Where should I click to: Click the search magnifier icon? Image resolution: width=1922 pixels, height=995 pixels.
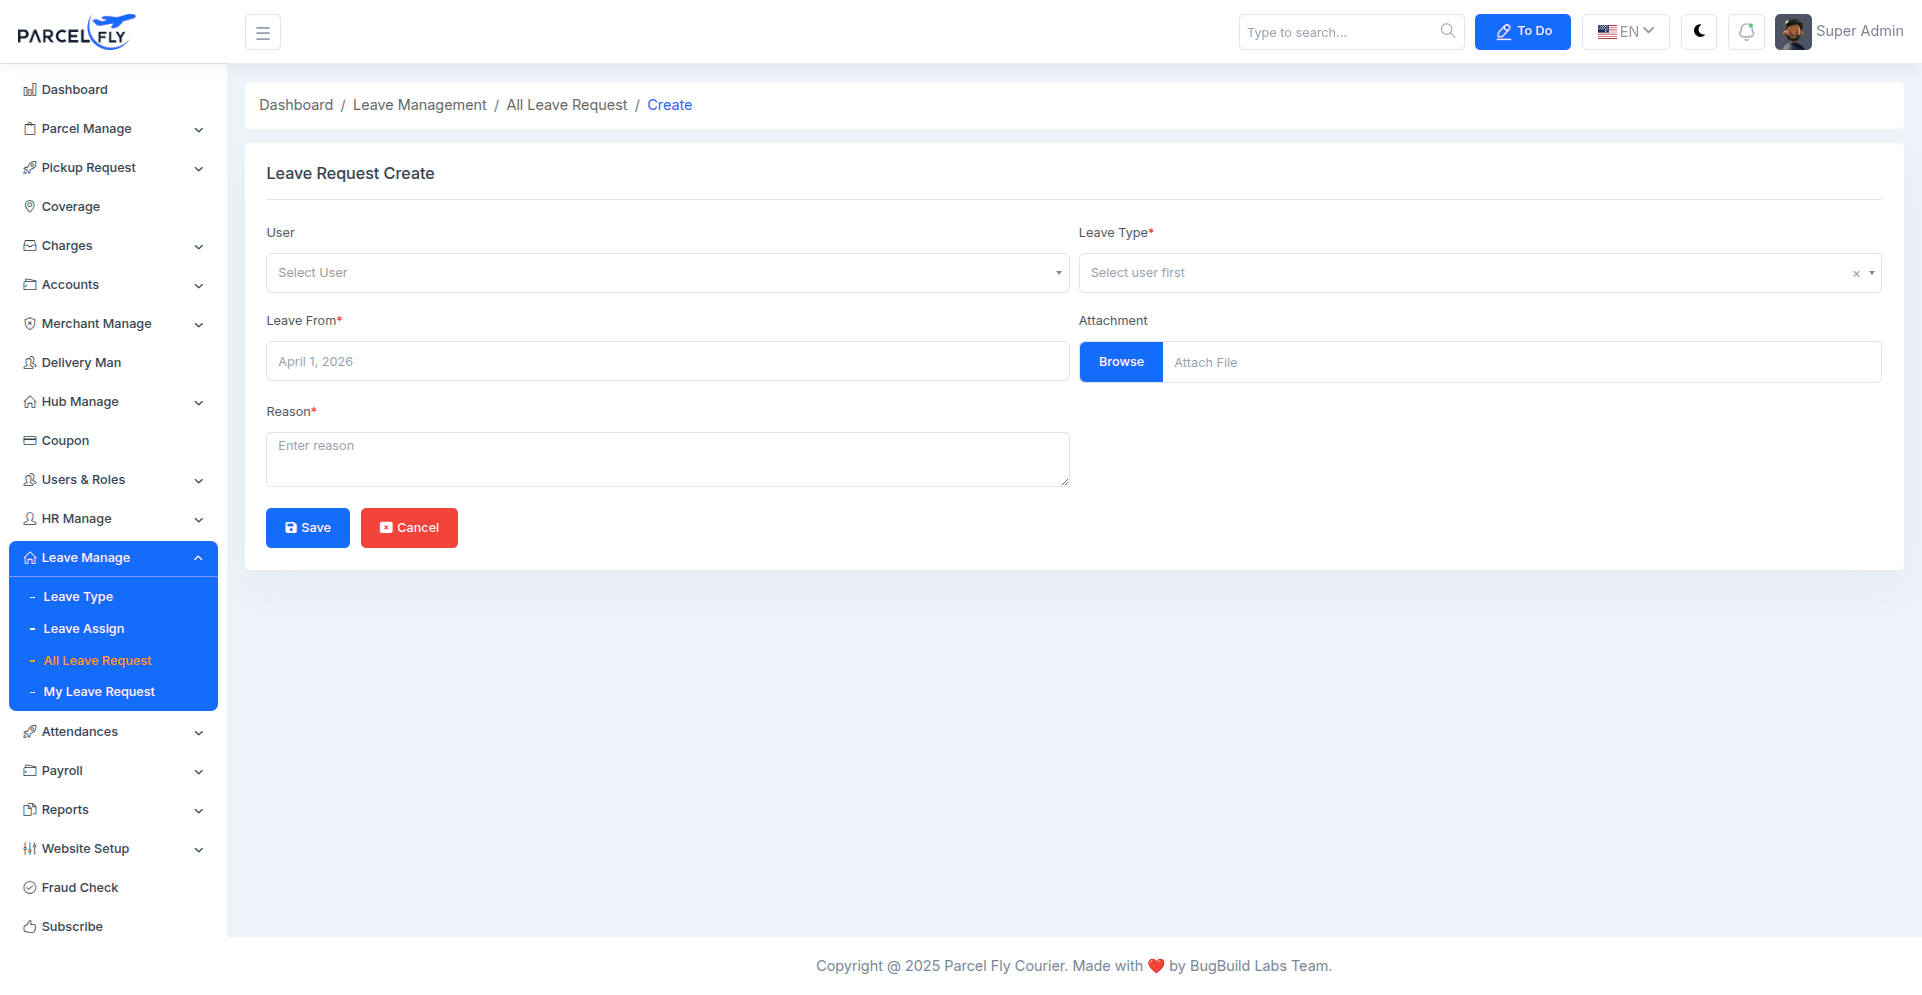pyautogui.click(x=1447, y=31)
